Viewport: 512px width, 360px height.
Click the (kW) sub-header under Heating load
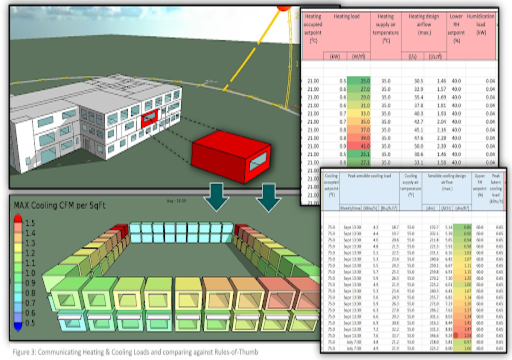335,56
